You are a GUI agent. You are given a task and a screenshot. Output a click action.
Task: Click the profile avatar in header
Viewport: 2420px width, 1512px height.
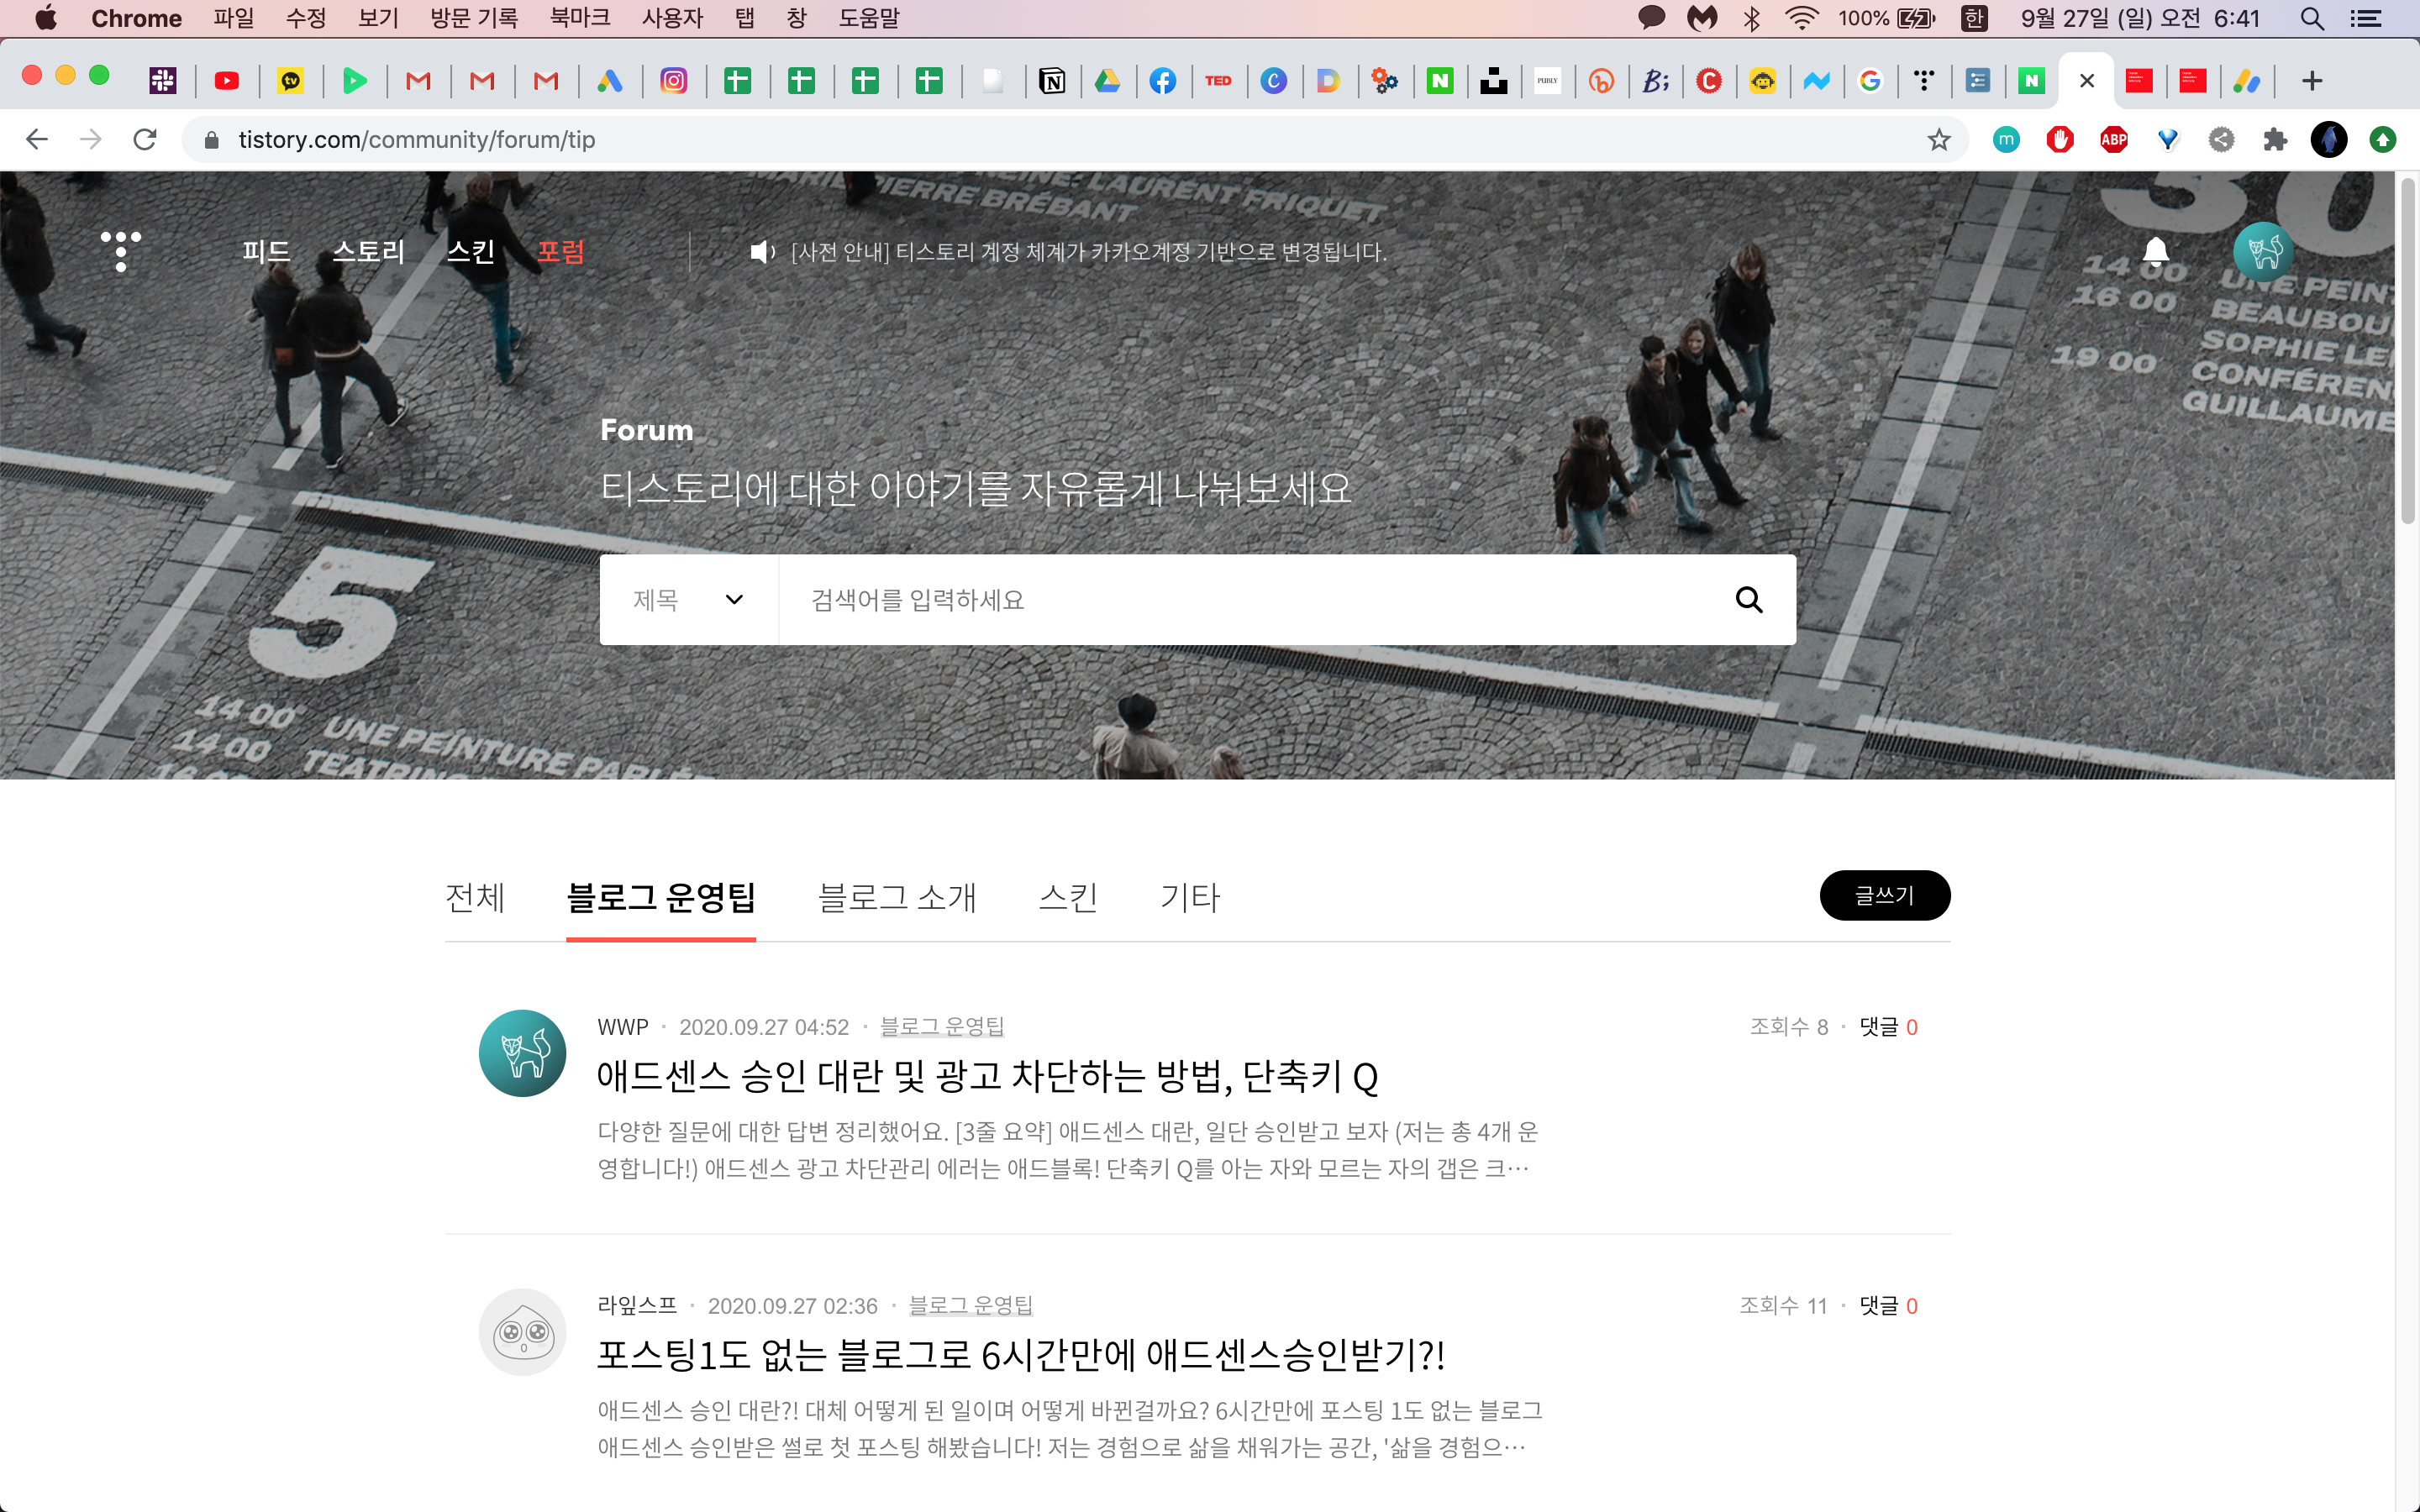[x=2263, y=251]
